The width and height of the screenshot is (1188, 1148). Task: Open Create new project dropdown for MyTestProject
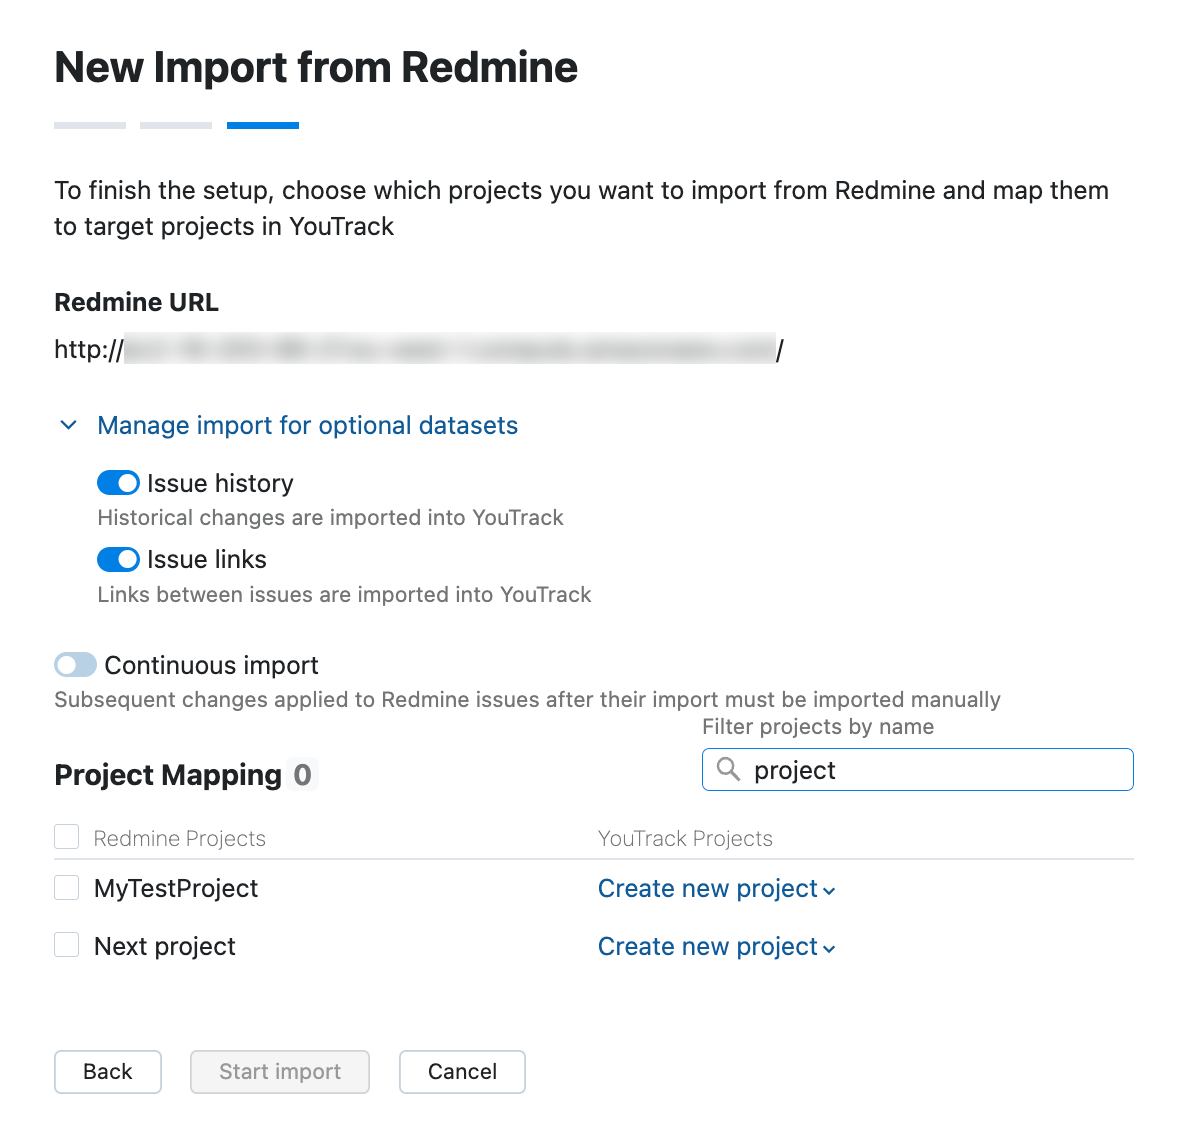(x=716, y=889)
